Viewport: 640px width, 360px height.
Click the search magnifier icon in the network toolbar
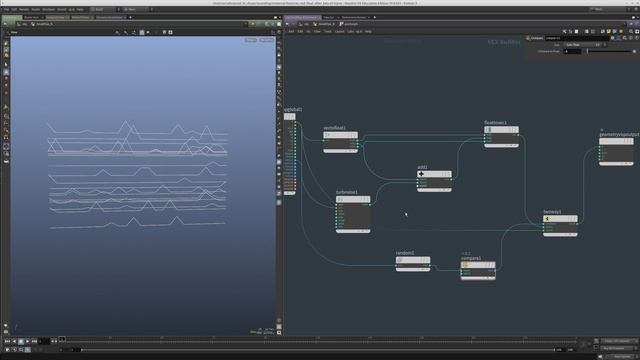[631, 31]
